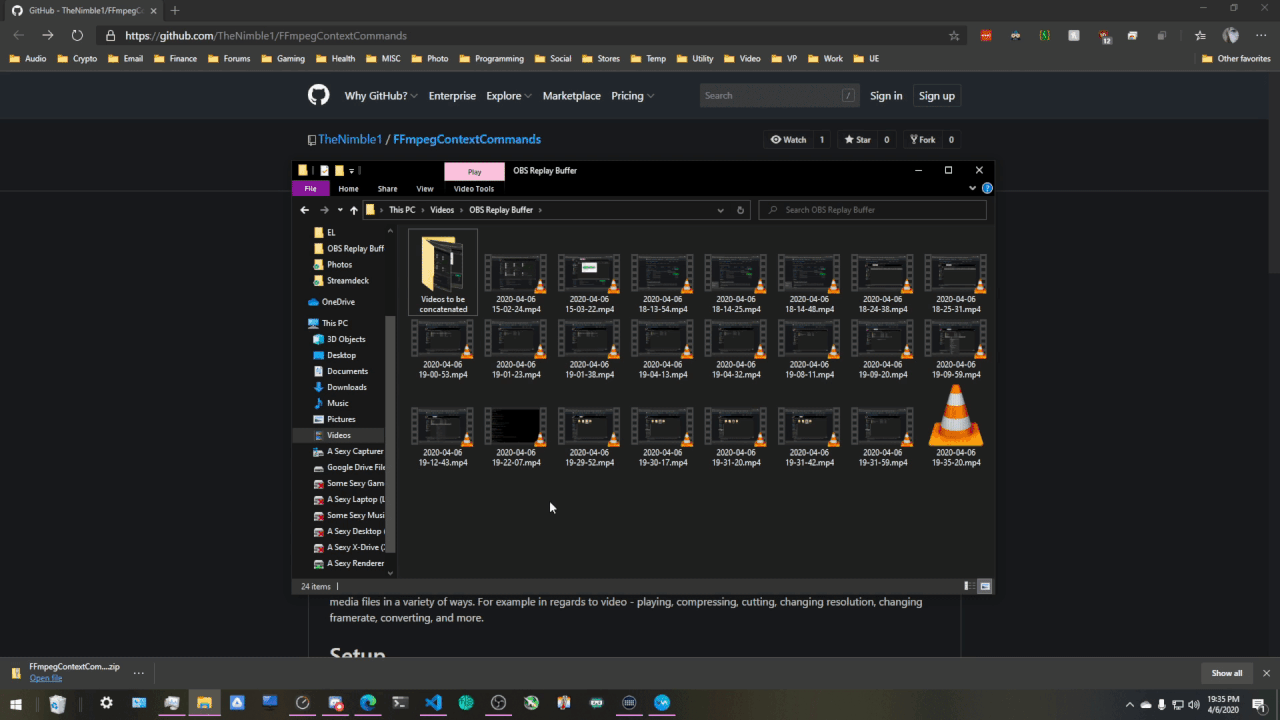Refresh the OBS Replay Buffer folder view
Screen dimensions: 1280x720
tap(740, 210)
